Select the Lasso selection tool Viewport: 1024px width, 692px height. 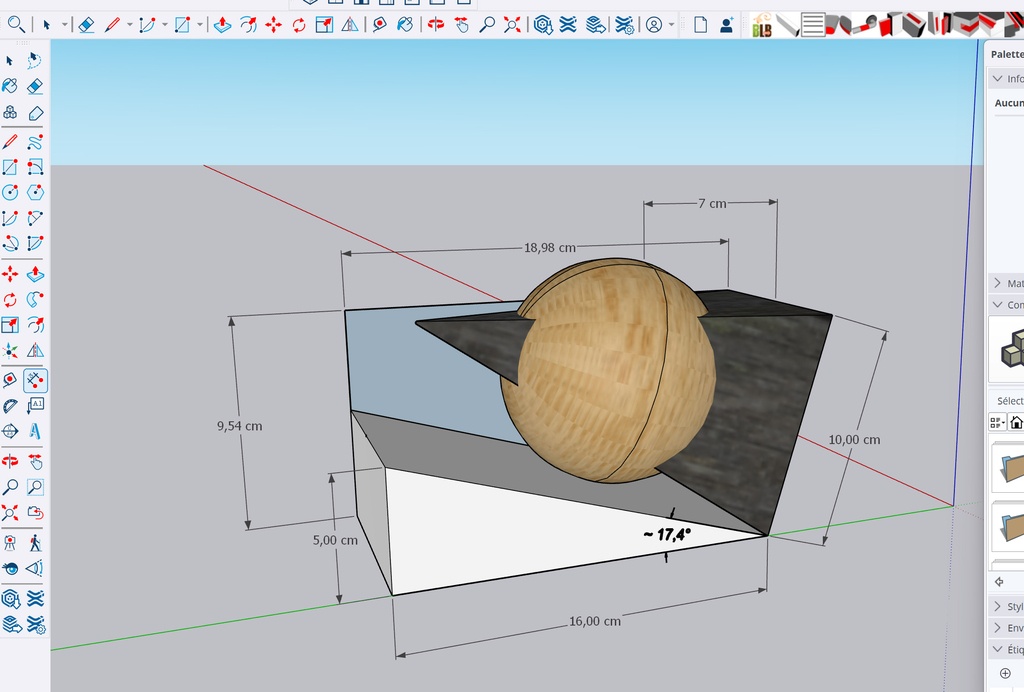tap(35, 61)
